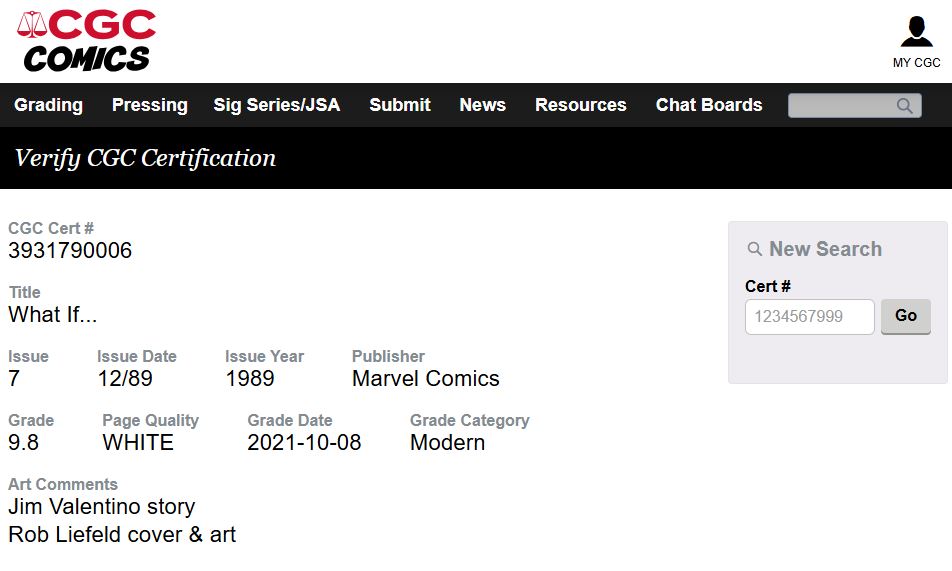
Task: Click the Marvel Comics publisher value
Action: pos(425,379)
